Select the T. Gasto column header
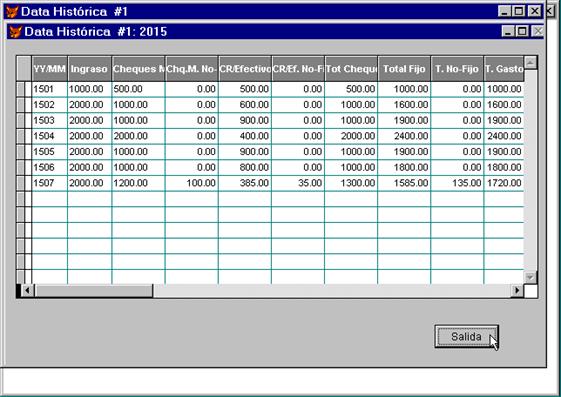 pos(504,69)
